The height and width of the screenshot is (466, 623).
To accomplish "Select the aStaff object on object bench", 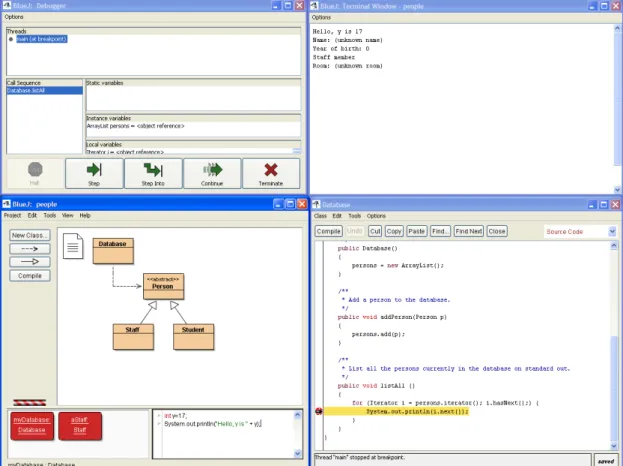I will point(80,425).
